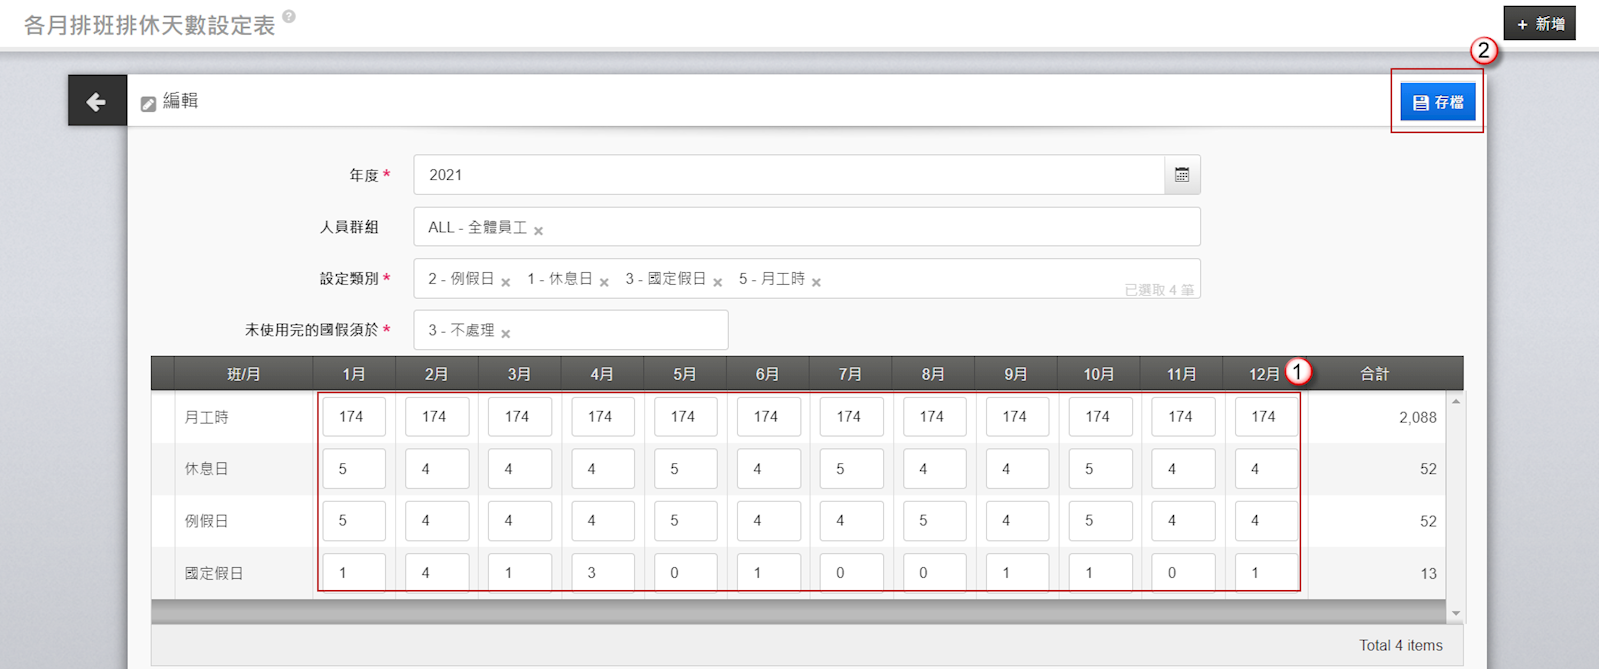Click the 月工時 input for 1月
1599x669 pixels.
(353, 417)
